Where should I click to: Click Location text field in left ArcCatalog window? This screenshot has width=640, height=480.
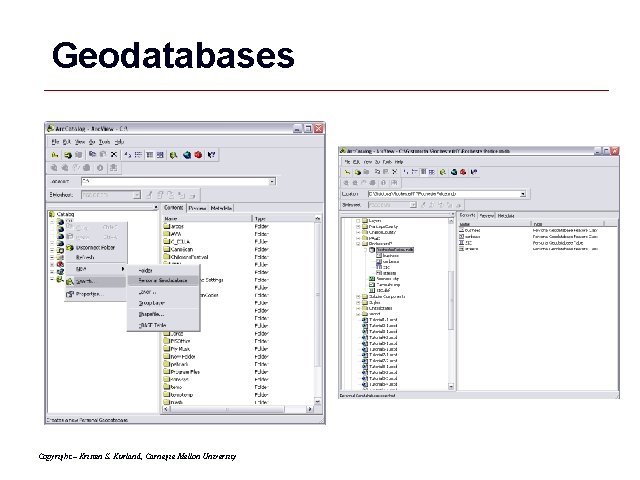(175, 181)
